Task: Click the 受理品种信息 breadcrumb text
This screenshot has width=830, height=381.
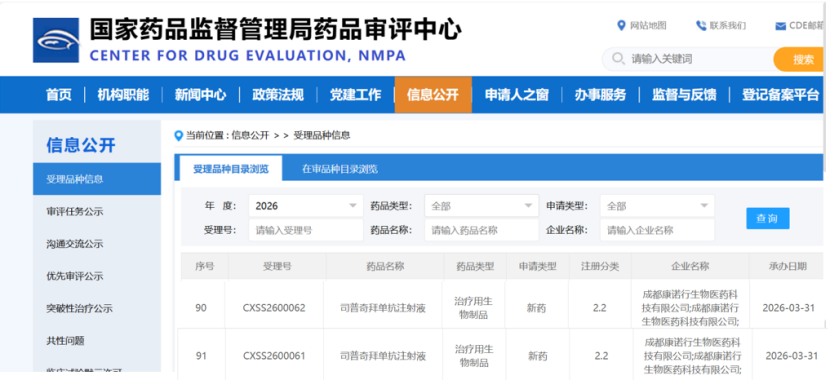Action: point(322,135)
